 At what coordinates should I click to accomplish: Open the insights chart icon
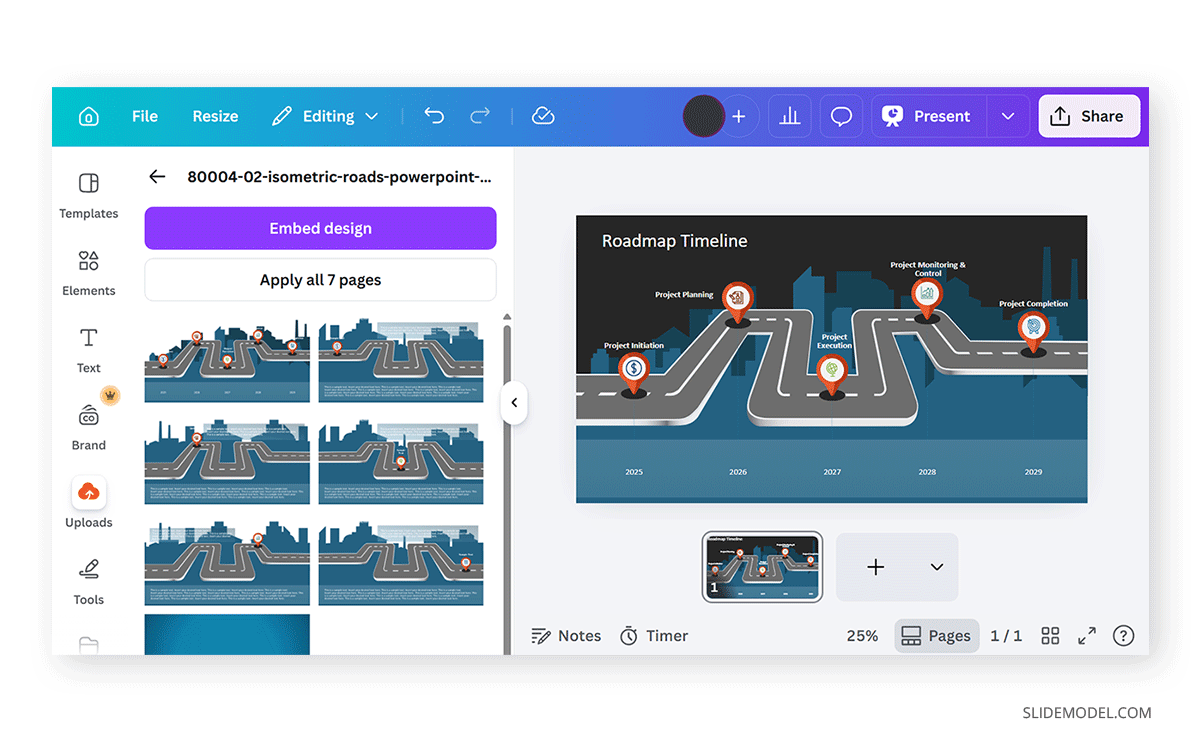click(790, 116)
